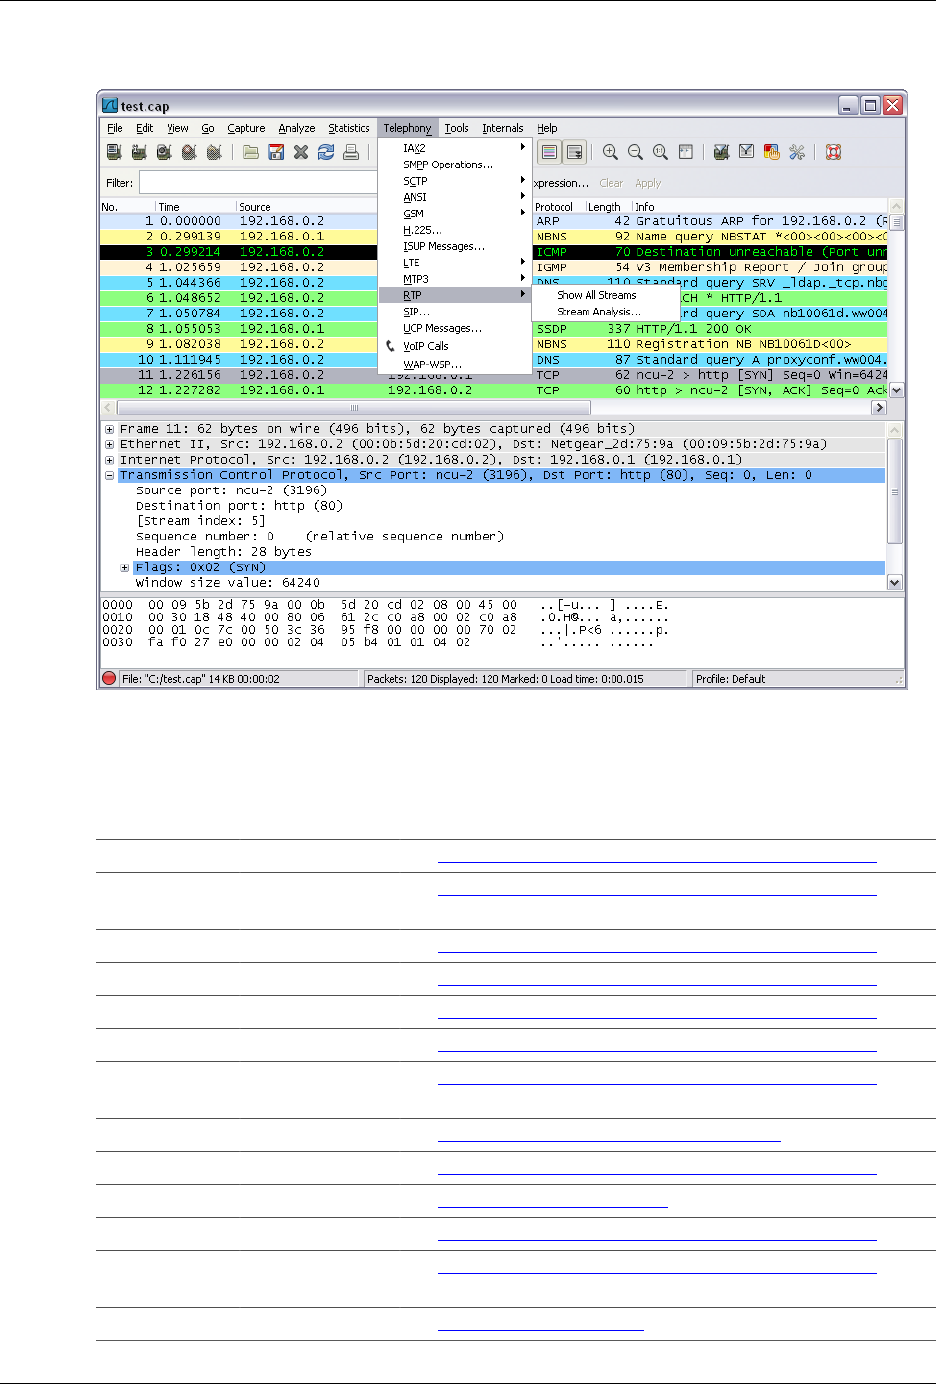Click the Clear filter button
936x1384 pixels.
pos(611,183)
